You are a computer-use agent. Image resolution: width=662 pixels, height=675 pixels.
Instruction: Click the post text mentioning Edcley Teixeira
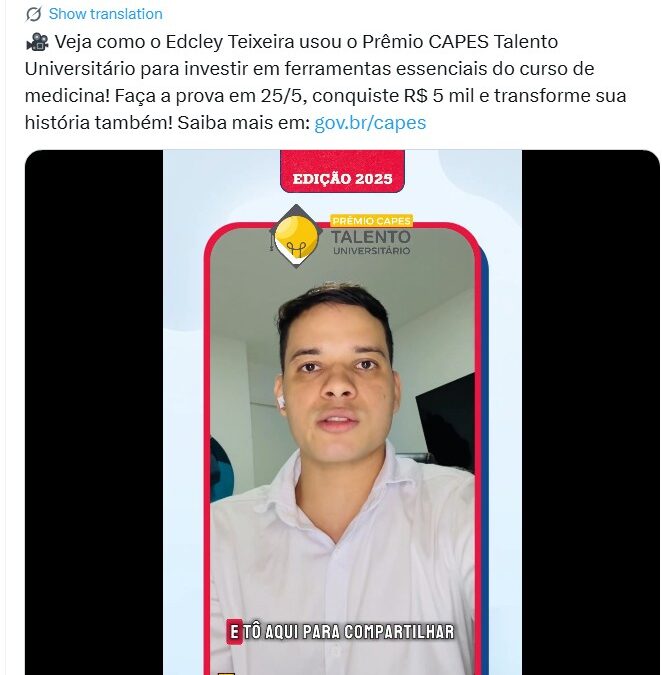291,42
